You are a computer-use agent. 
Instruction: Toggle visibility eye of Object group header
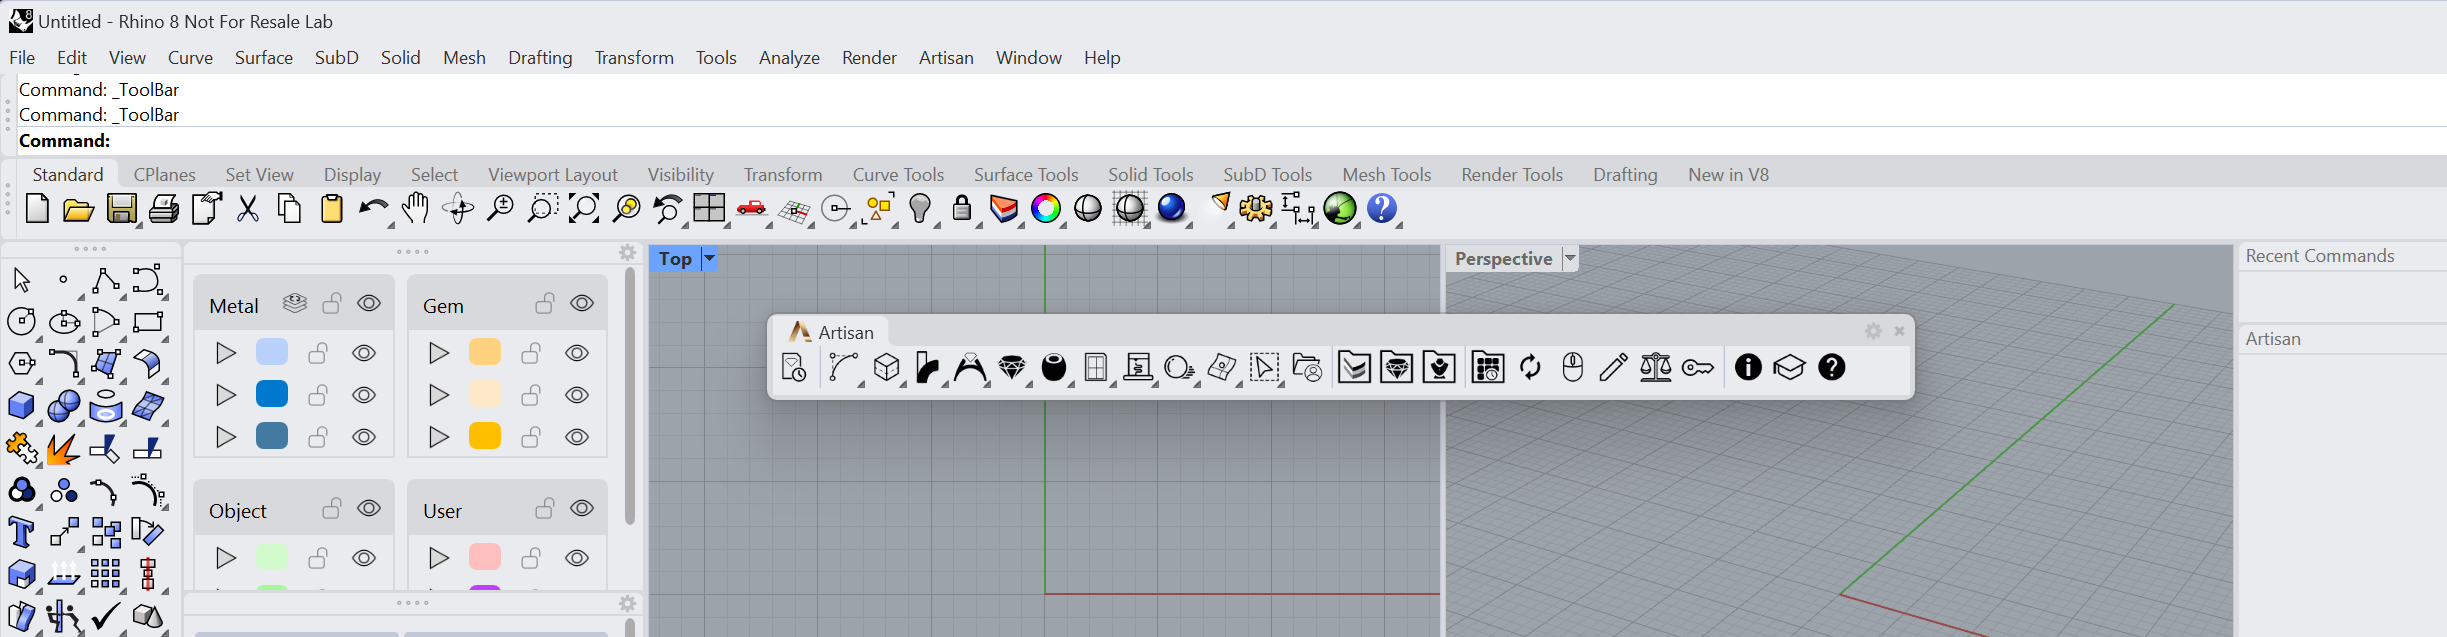pyautogui.click(x=369, y=508)
